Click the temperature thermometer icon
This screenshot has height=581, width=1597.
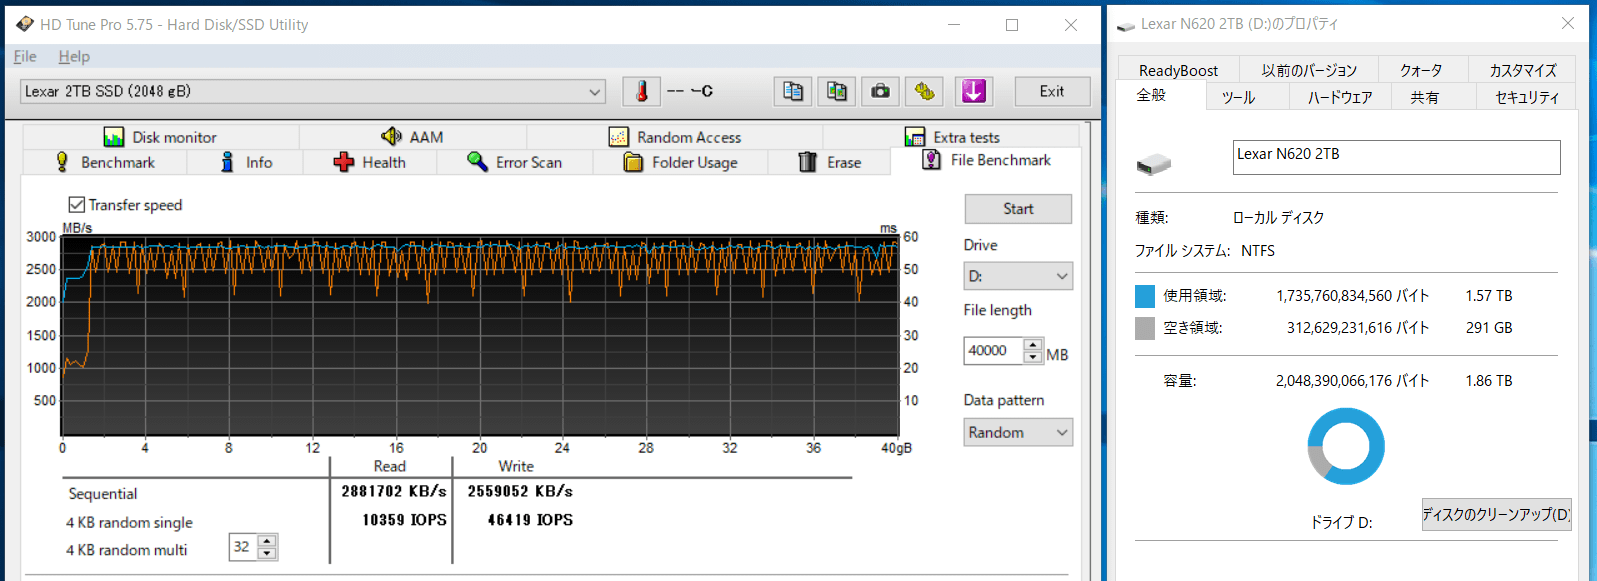click(x=642, y=91)
